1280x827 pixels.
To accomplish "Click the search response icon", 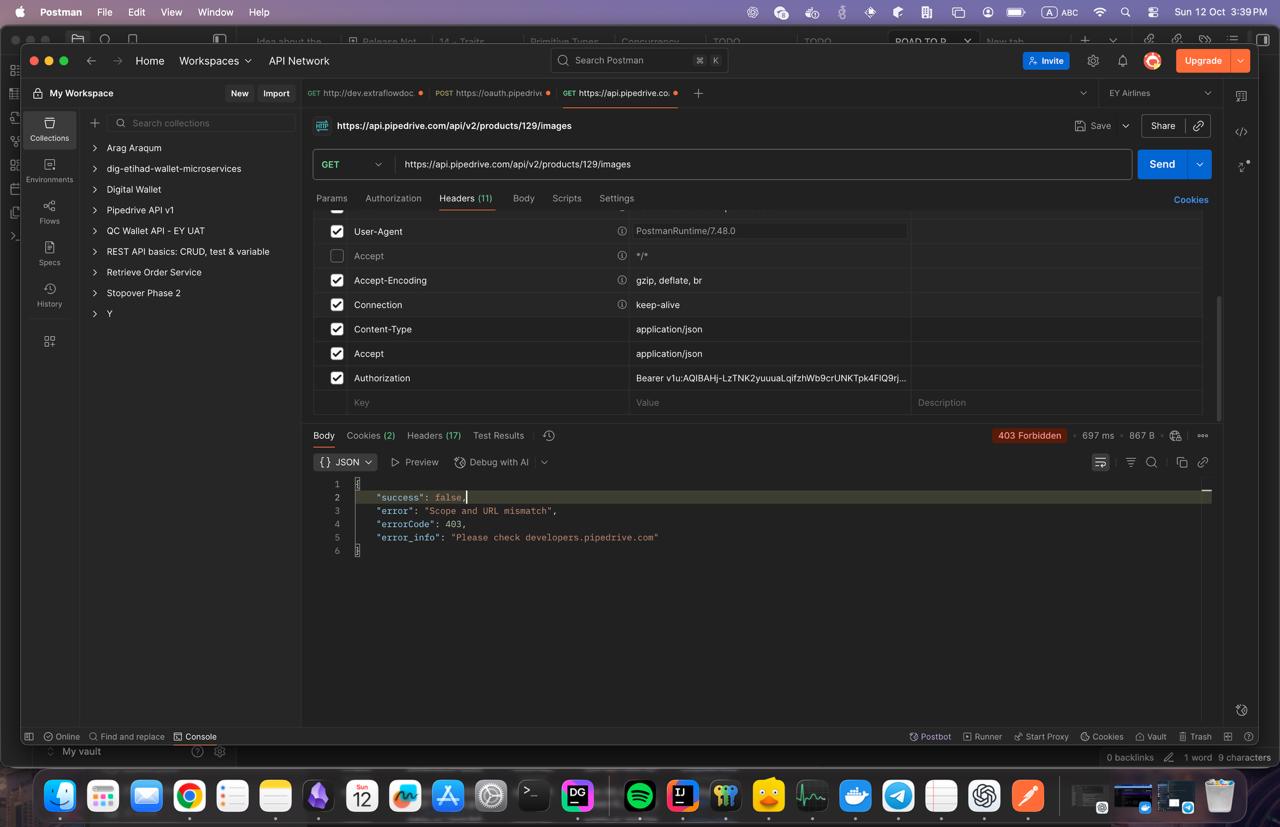I will pyautogui.click(x=1152, y=462).
